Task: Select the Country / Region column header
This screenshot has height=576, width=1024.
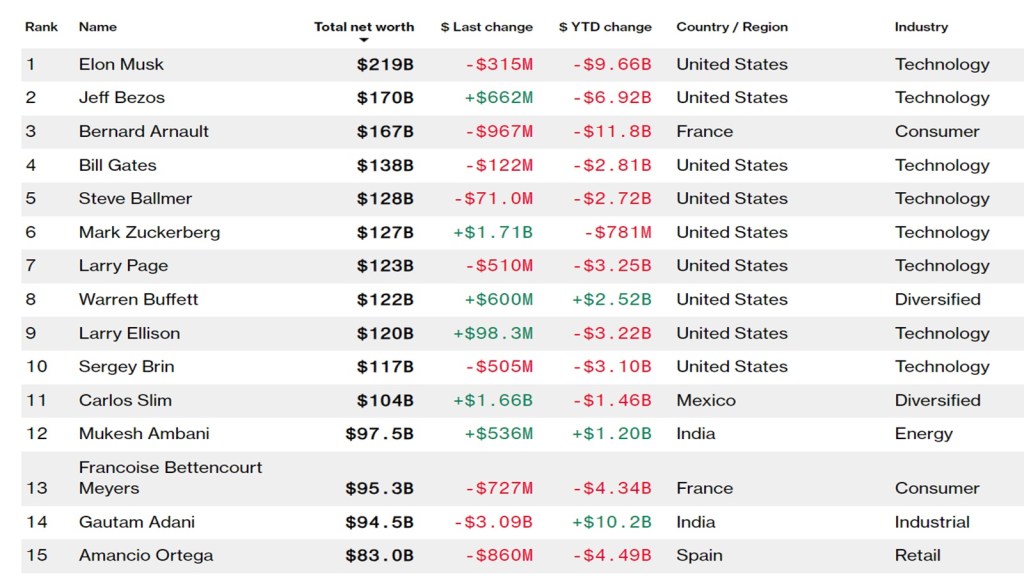Action: tap(732, 27)
